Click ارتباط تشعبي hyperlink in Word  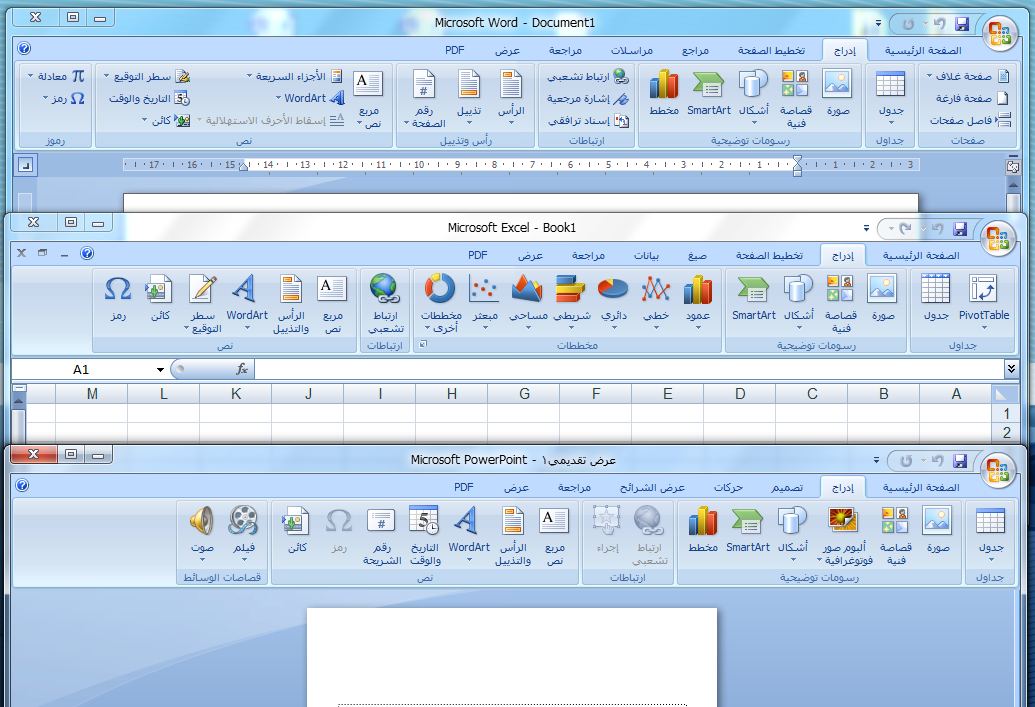pos(587,77)
